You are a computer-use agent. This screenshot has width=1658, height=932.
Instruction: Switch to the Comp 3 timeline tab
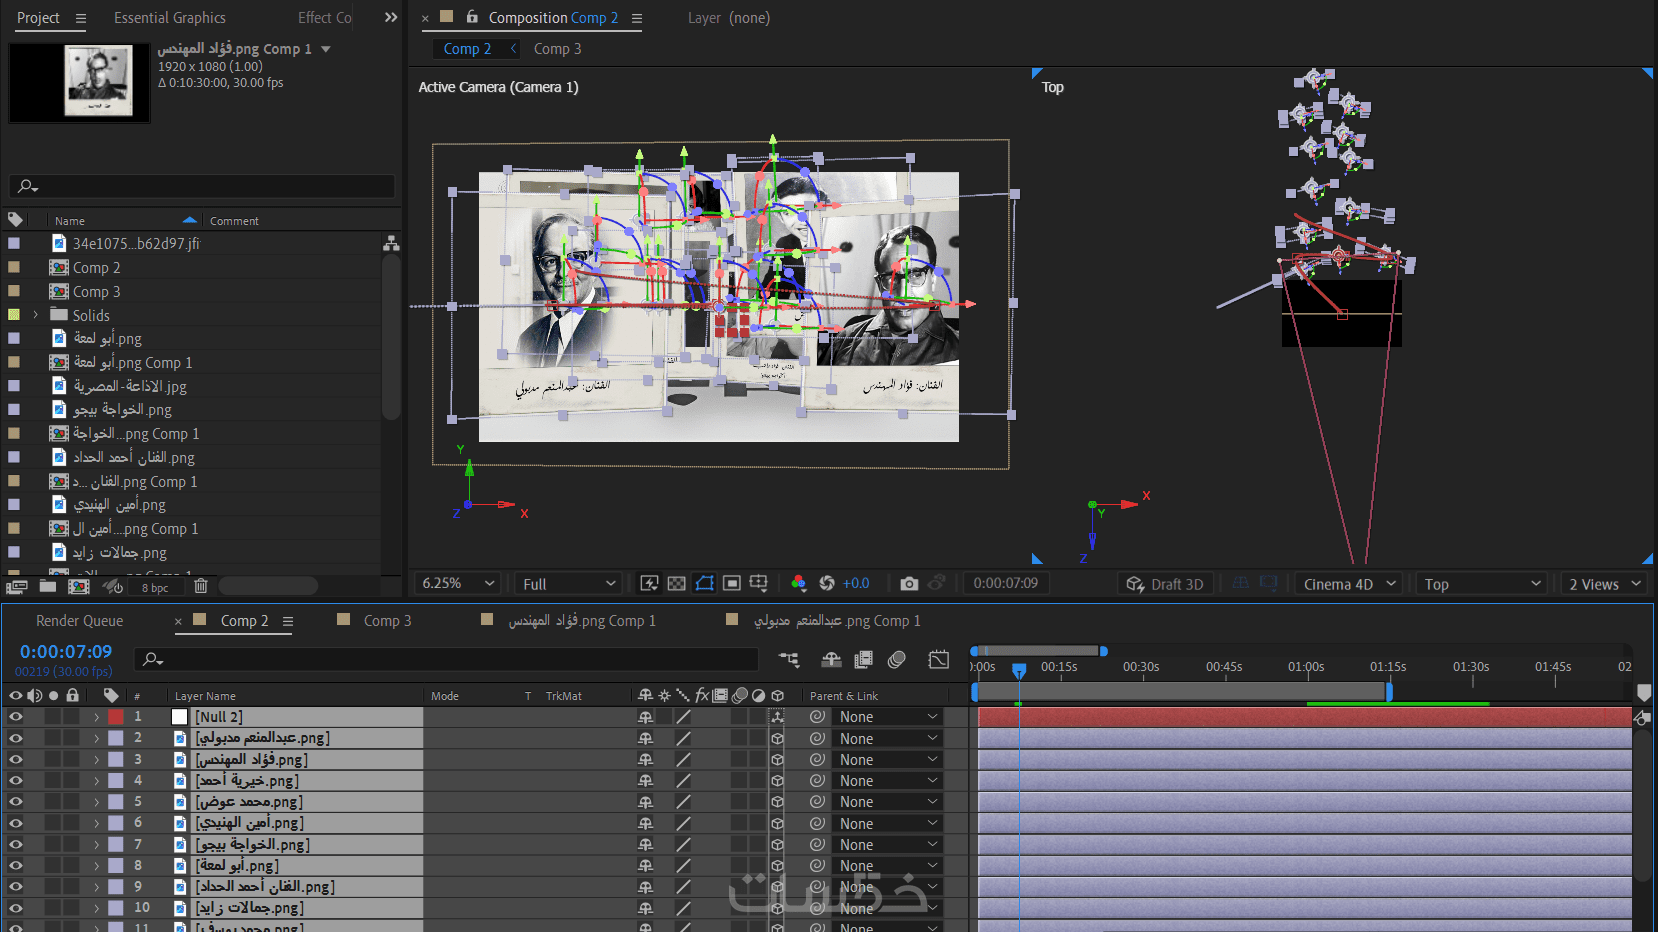[x=387, y=621]
